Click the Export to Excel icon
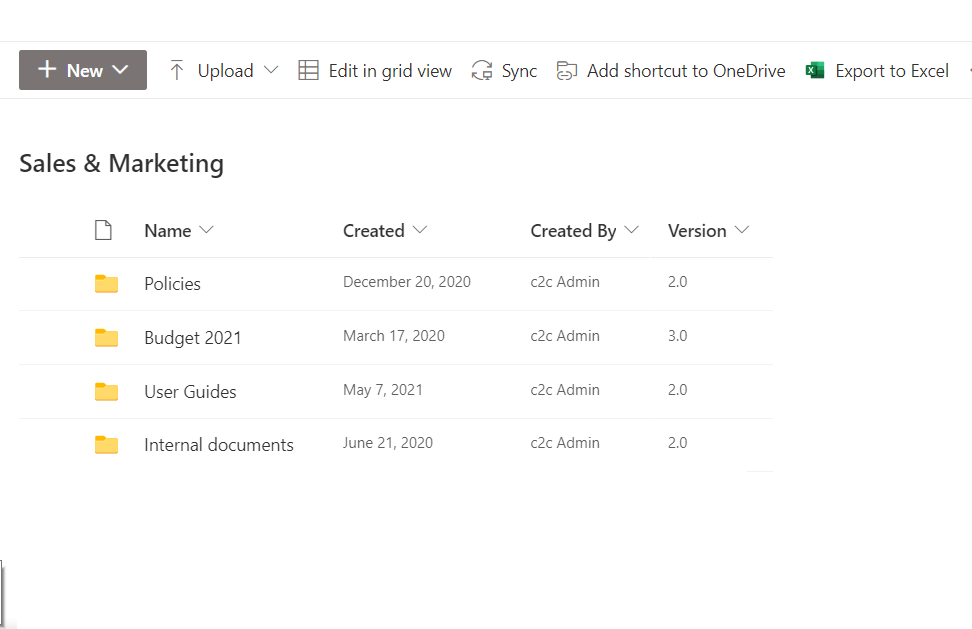The image size is (972, 629). (815, 70)
